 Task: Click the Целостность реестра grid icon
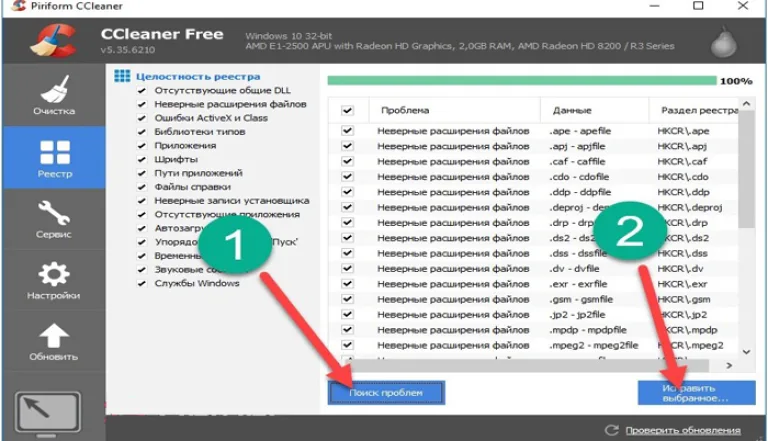[122, 76]
